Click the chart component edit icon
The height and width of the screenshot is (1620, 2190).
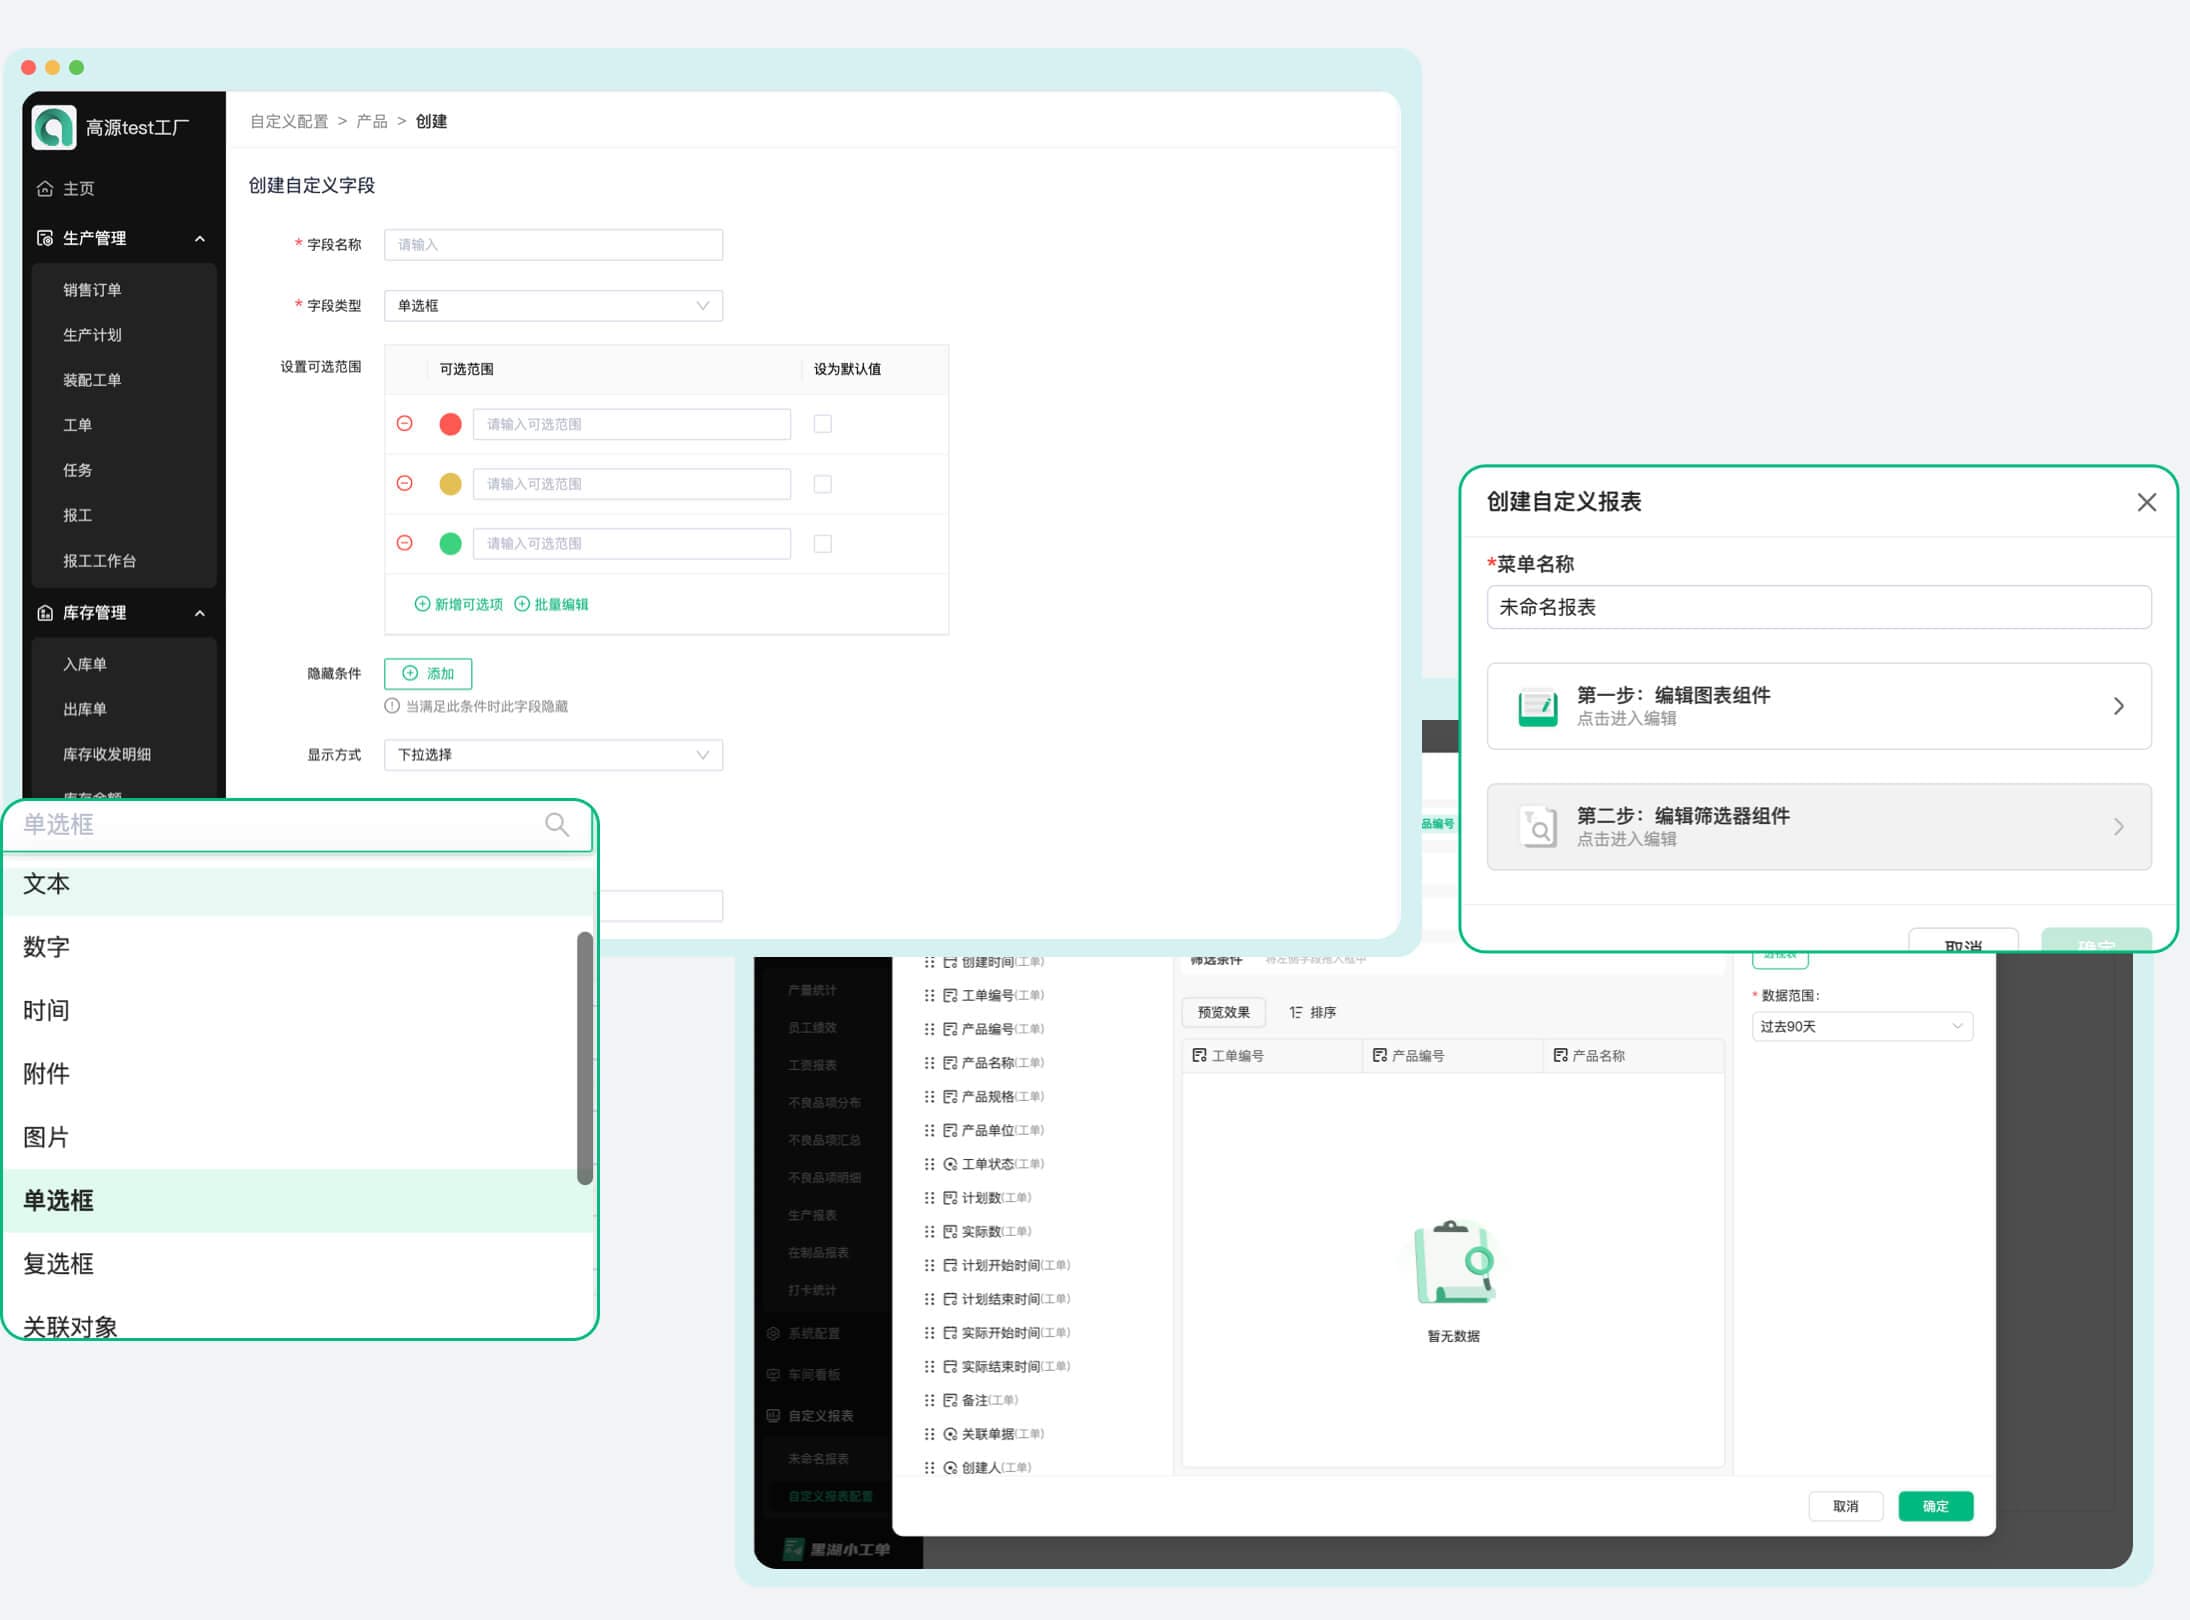point(1537,706)
